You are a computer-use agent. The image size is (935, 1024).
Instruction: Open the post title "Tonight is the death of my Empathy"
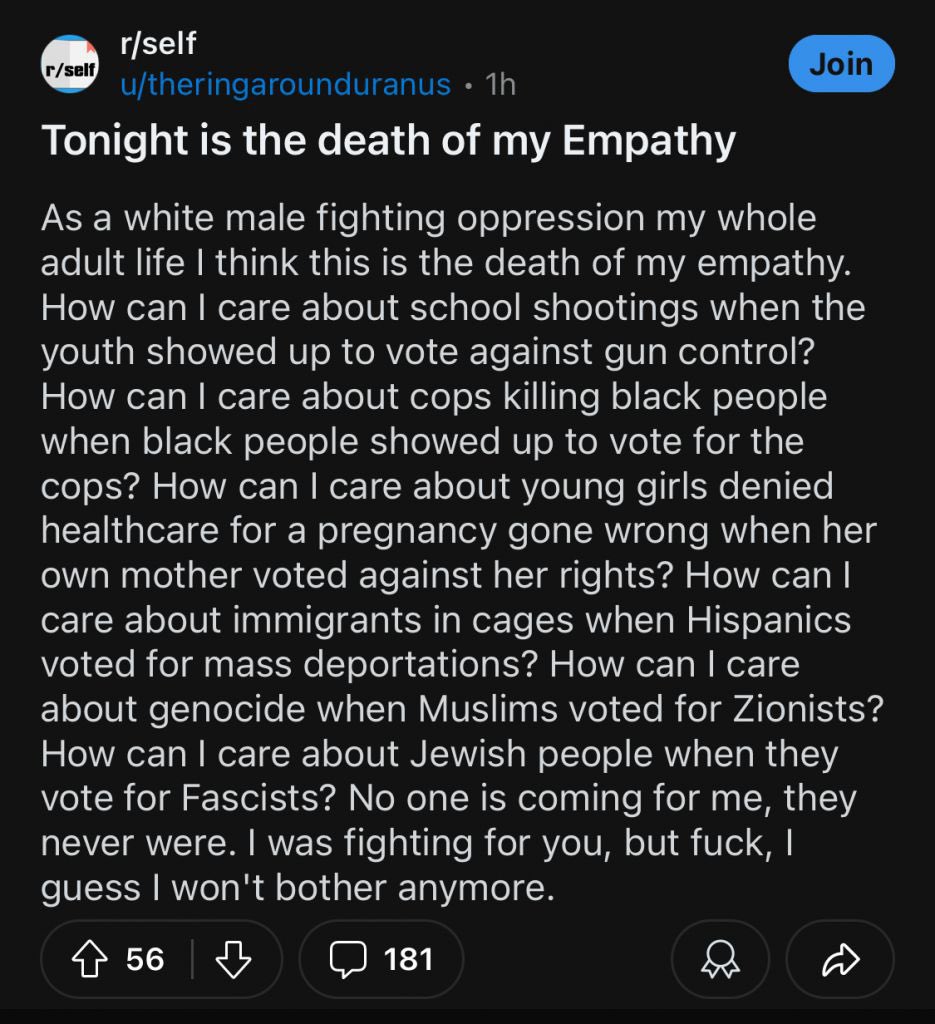coord(388,142)
